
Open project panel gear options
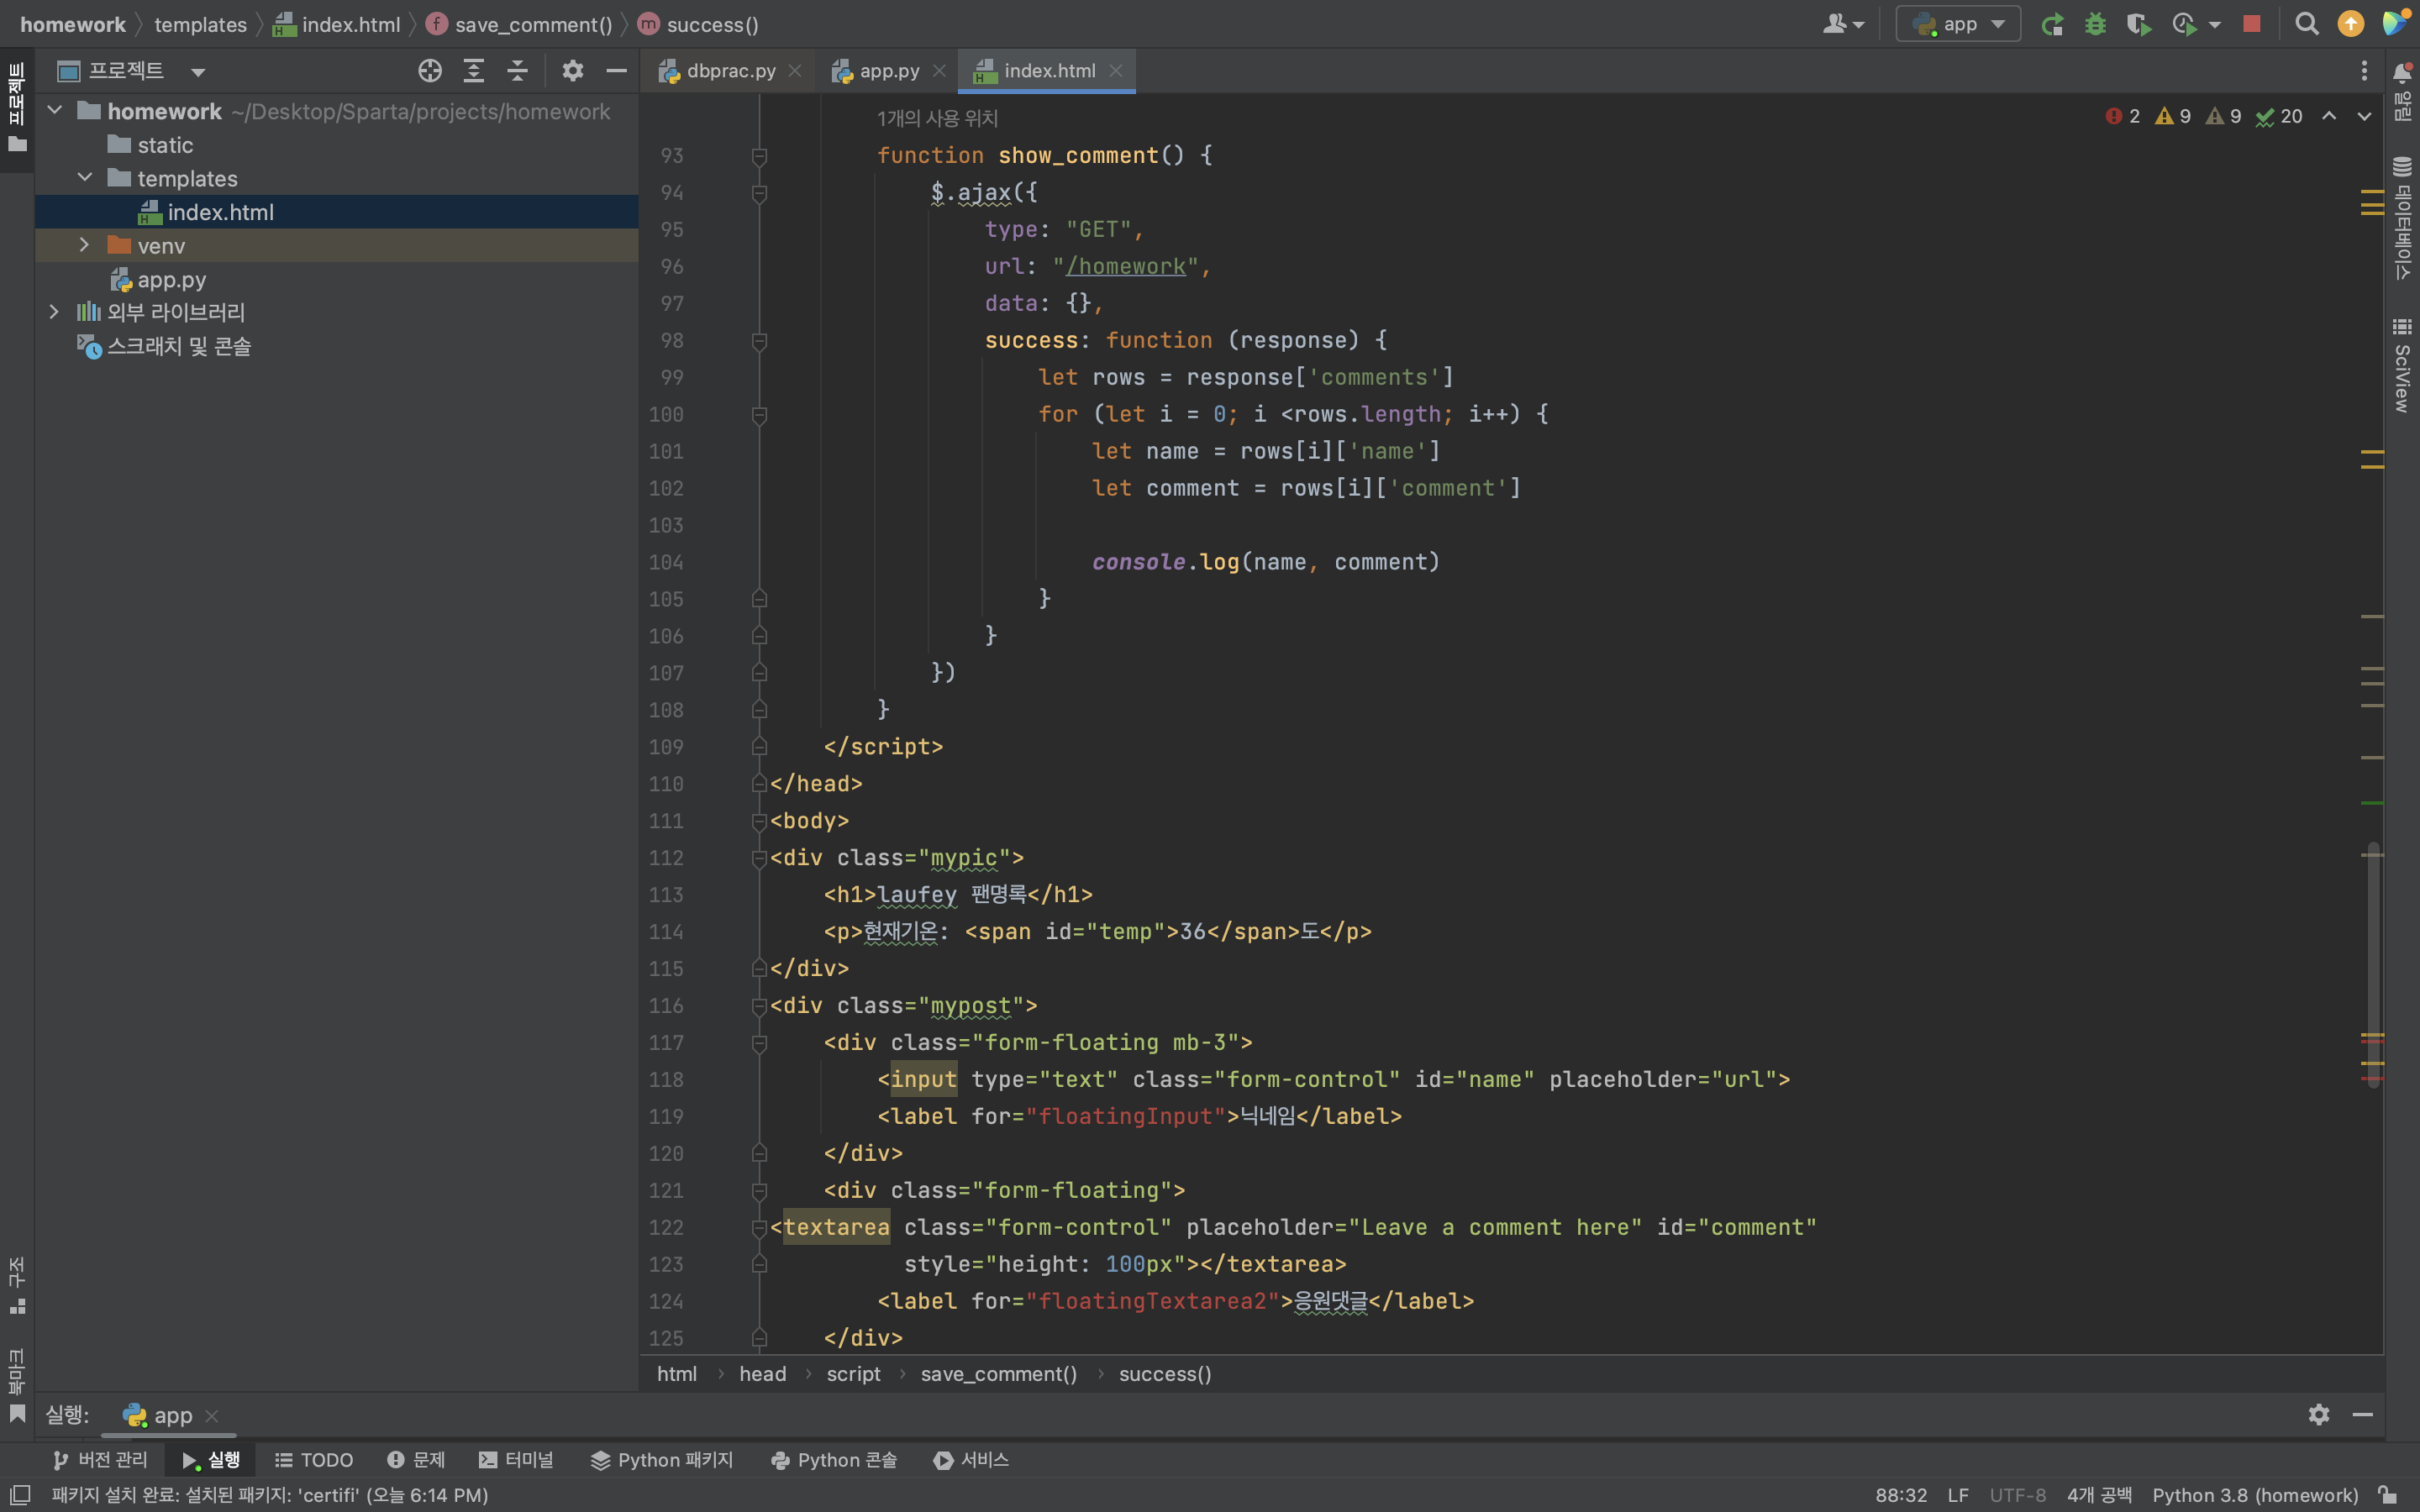[572, 71]
